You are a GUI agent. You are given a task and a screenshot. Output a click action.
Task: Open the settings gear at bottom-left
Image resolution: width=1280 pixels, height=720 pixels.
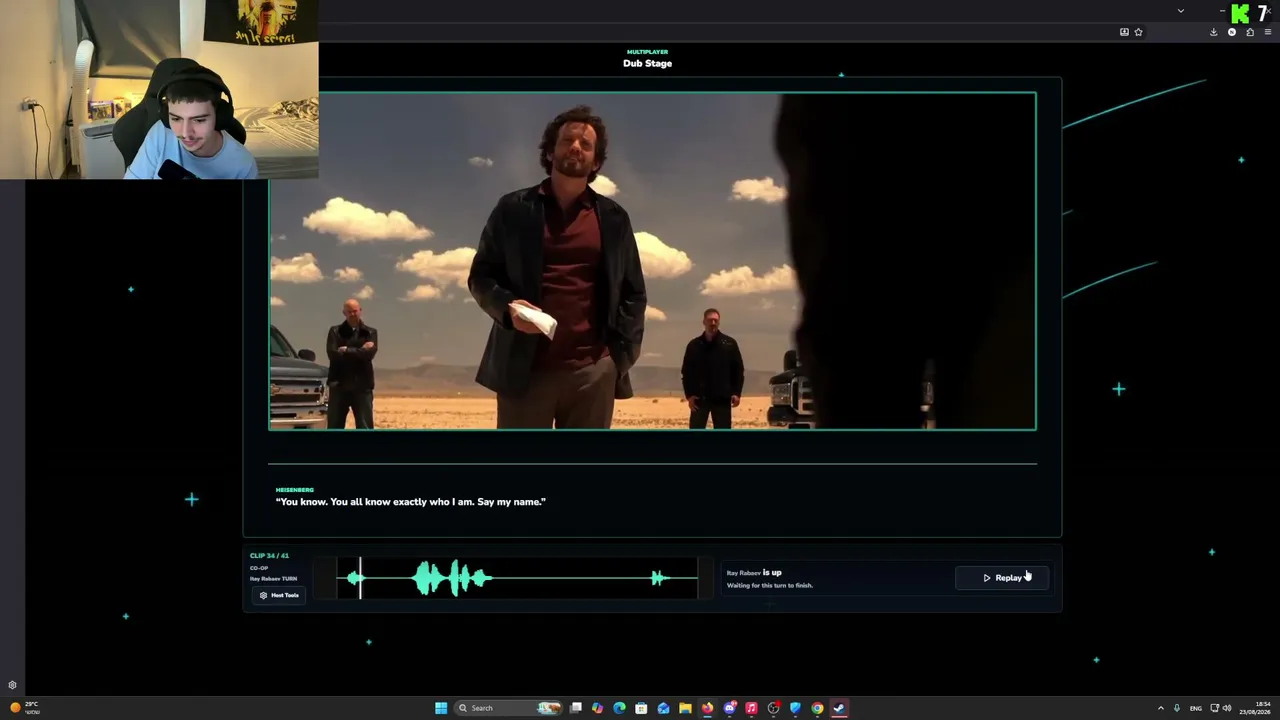tap(12, 685)
